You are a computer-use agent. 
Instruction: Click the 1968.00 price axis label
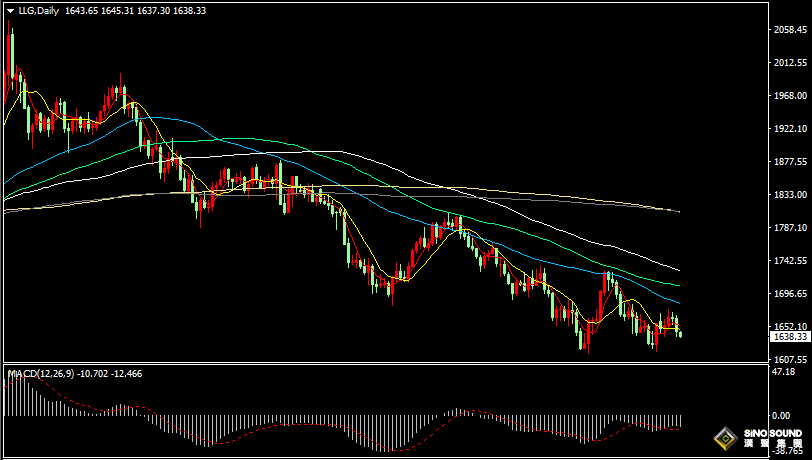click(789, 96)
